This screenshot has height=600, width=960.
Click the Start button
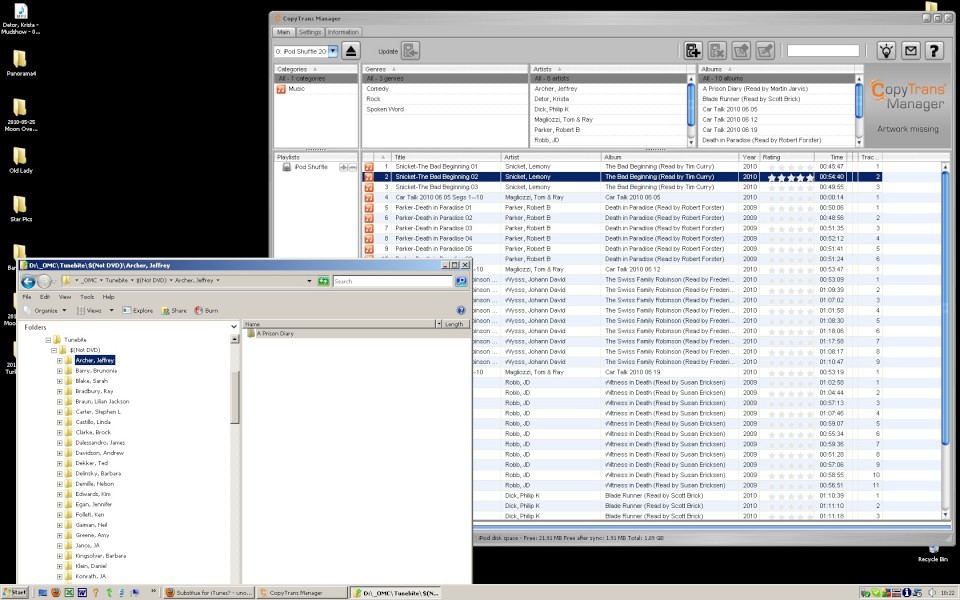pos(15,593)
